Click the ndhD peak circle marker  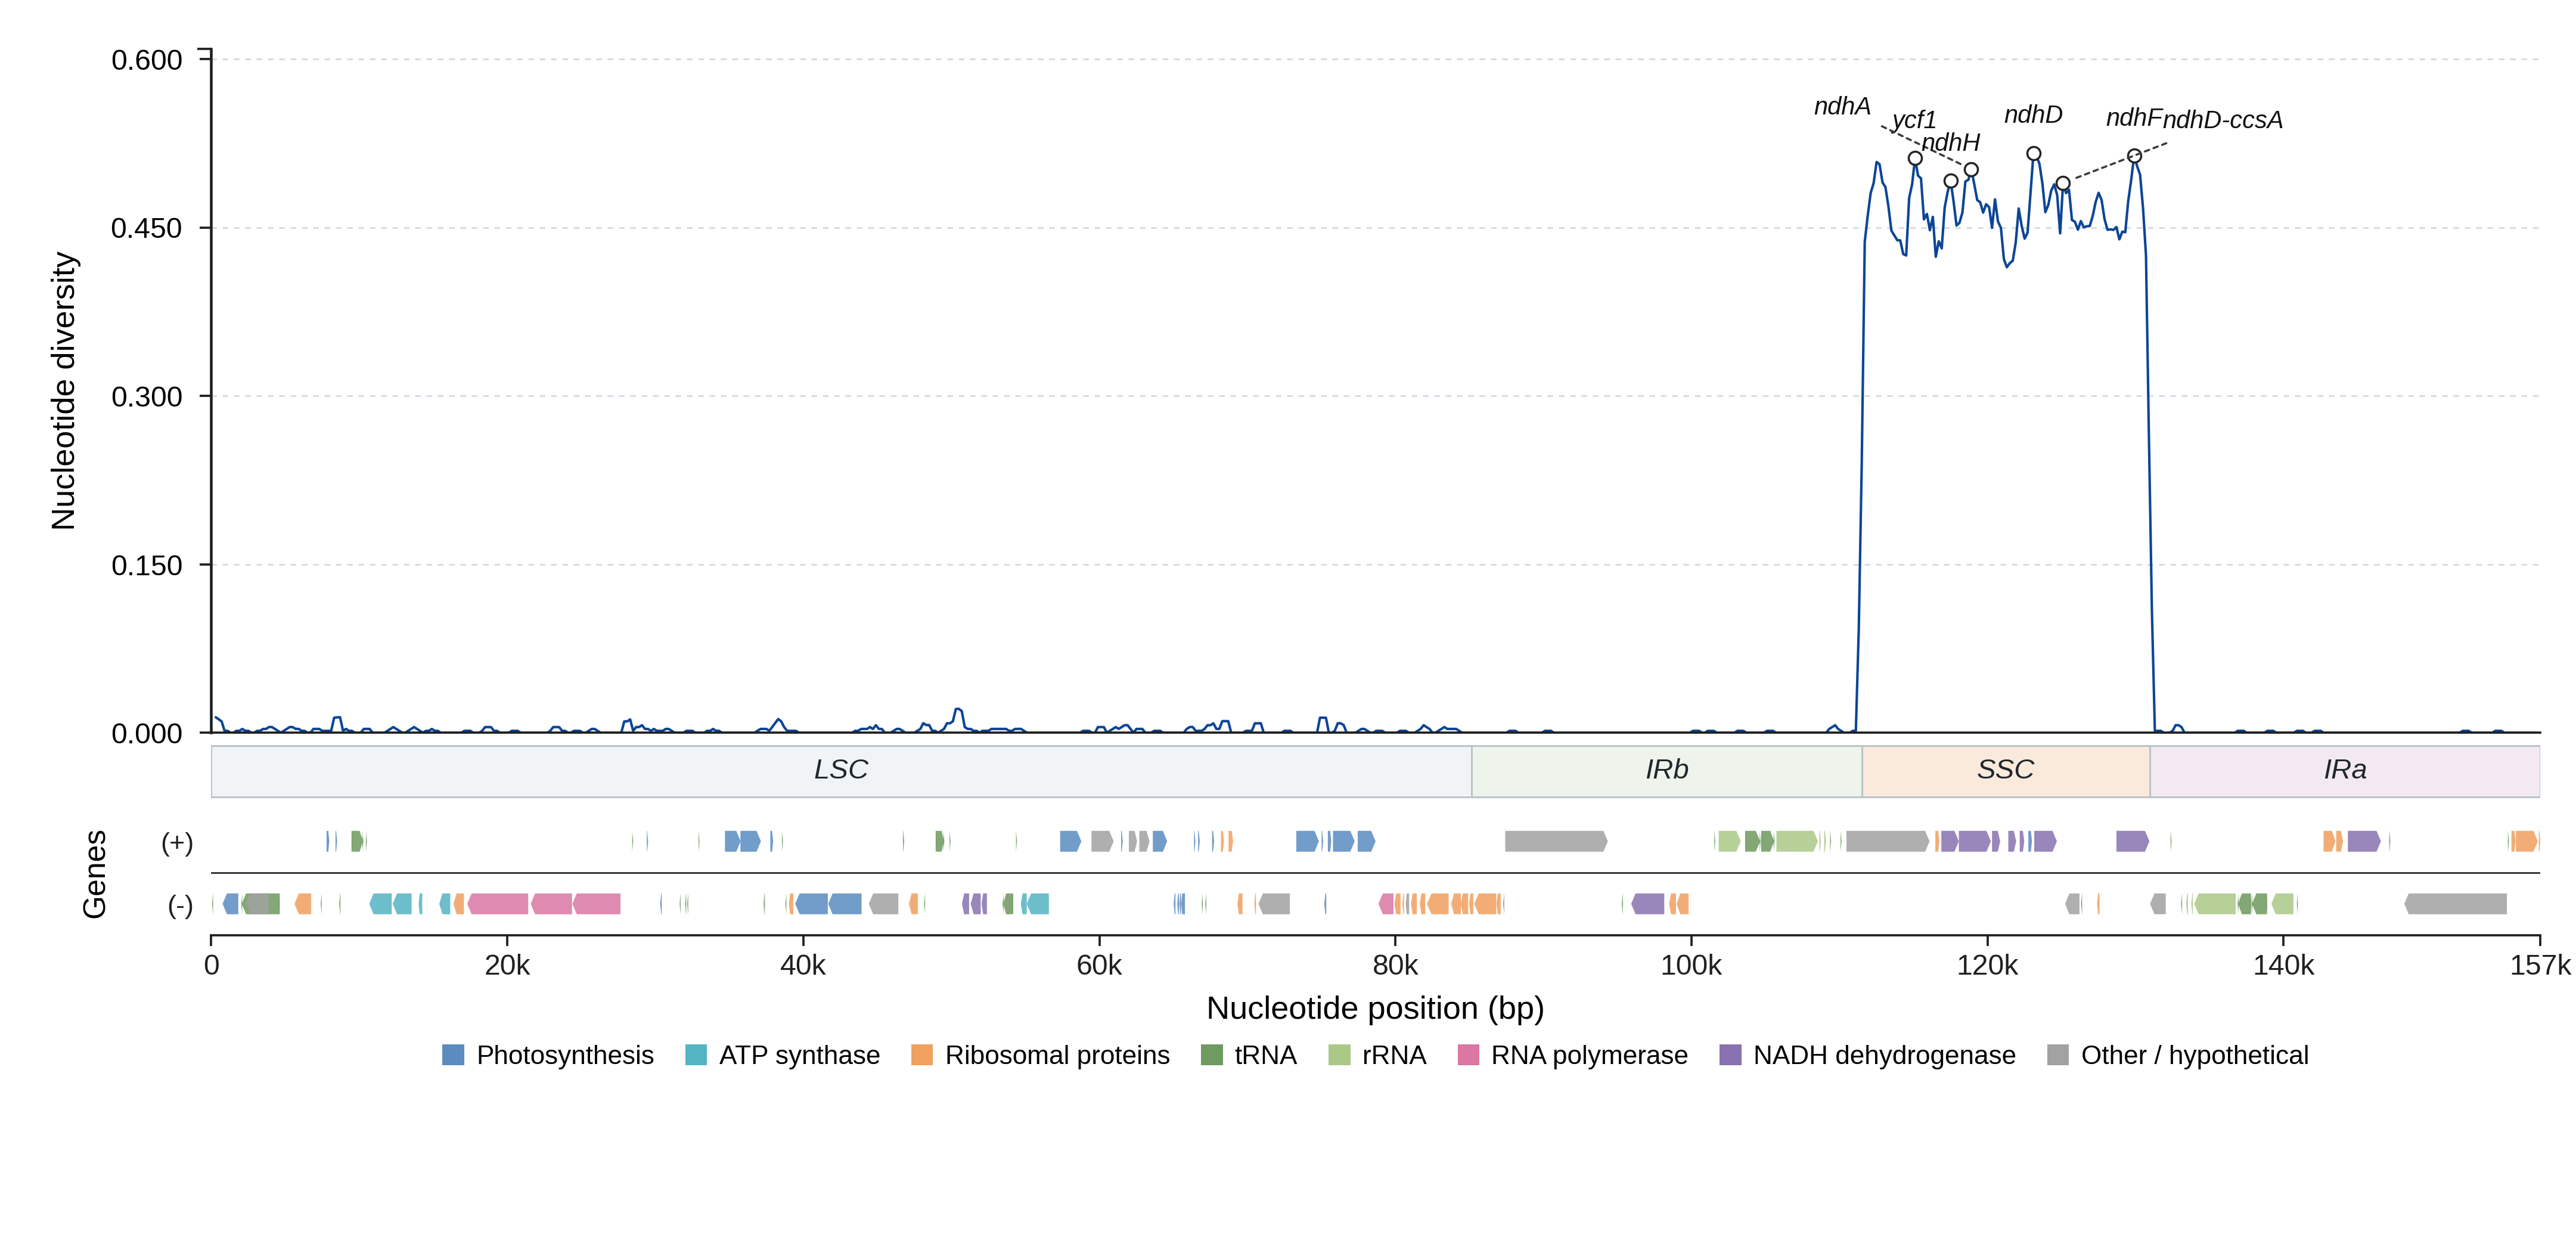[2033, 154]
